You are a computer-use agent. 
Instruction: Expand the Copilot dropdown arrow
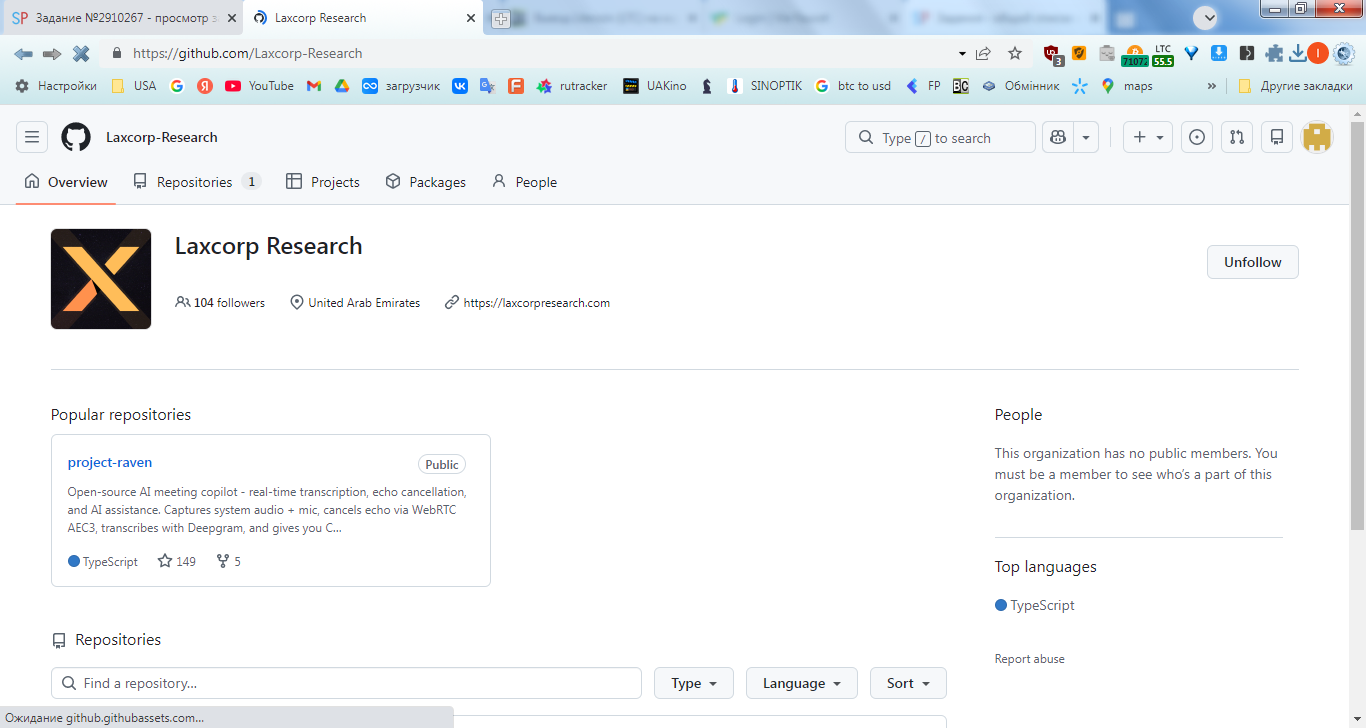(1086, 137)
